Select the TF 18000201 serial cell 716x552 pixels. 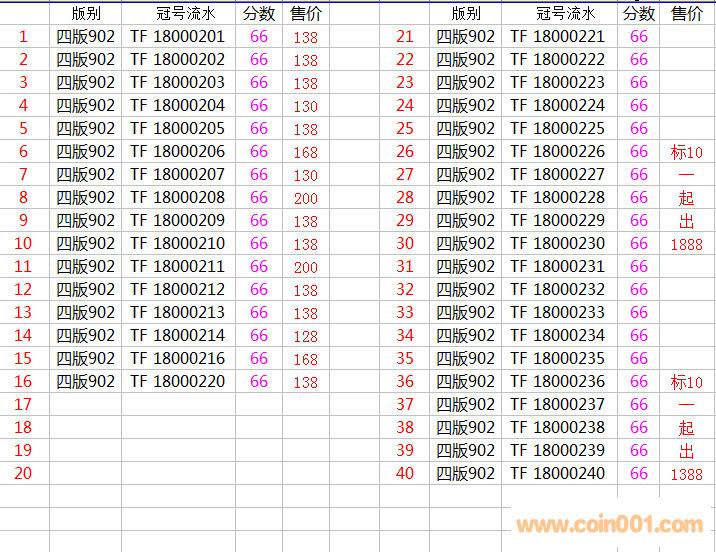pyautogui.click(x=178, y=37)
